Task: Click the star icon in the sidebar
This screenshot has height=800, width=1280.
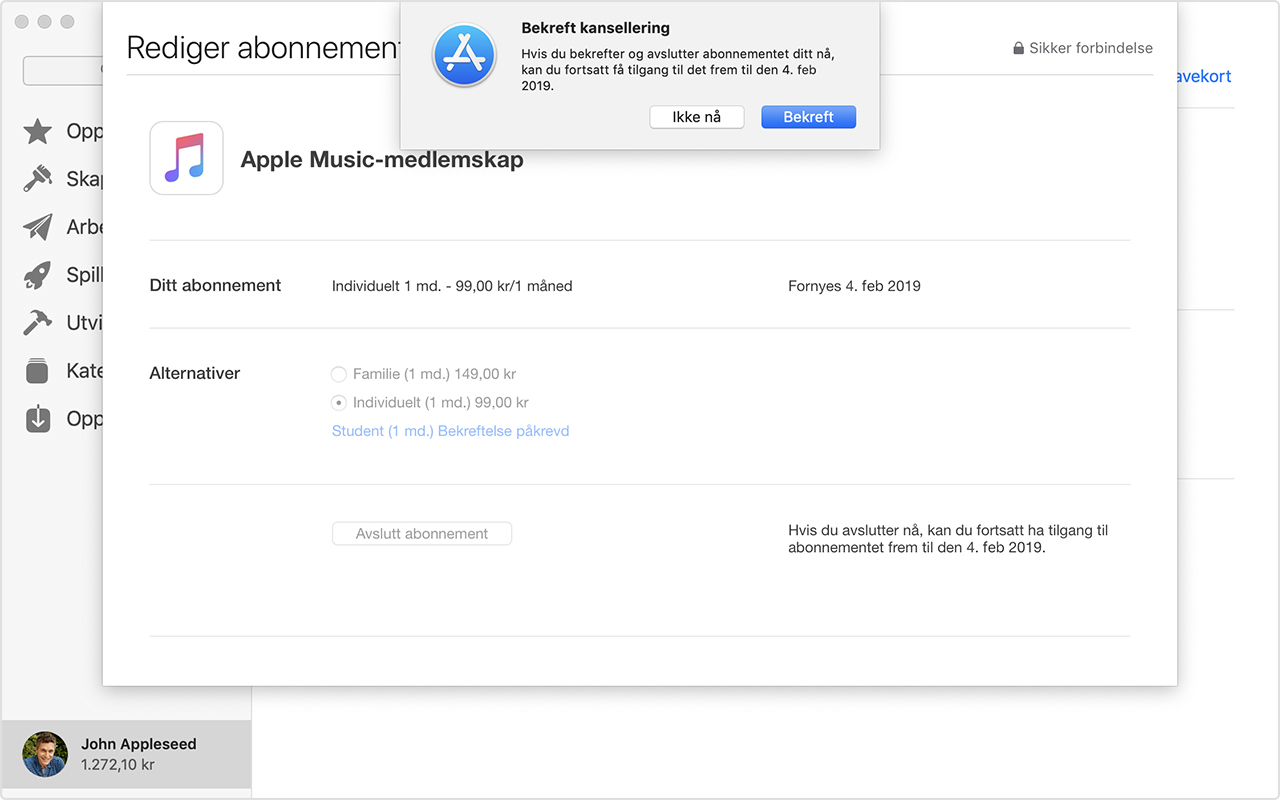Action: (38, 131)
